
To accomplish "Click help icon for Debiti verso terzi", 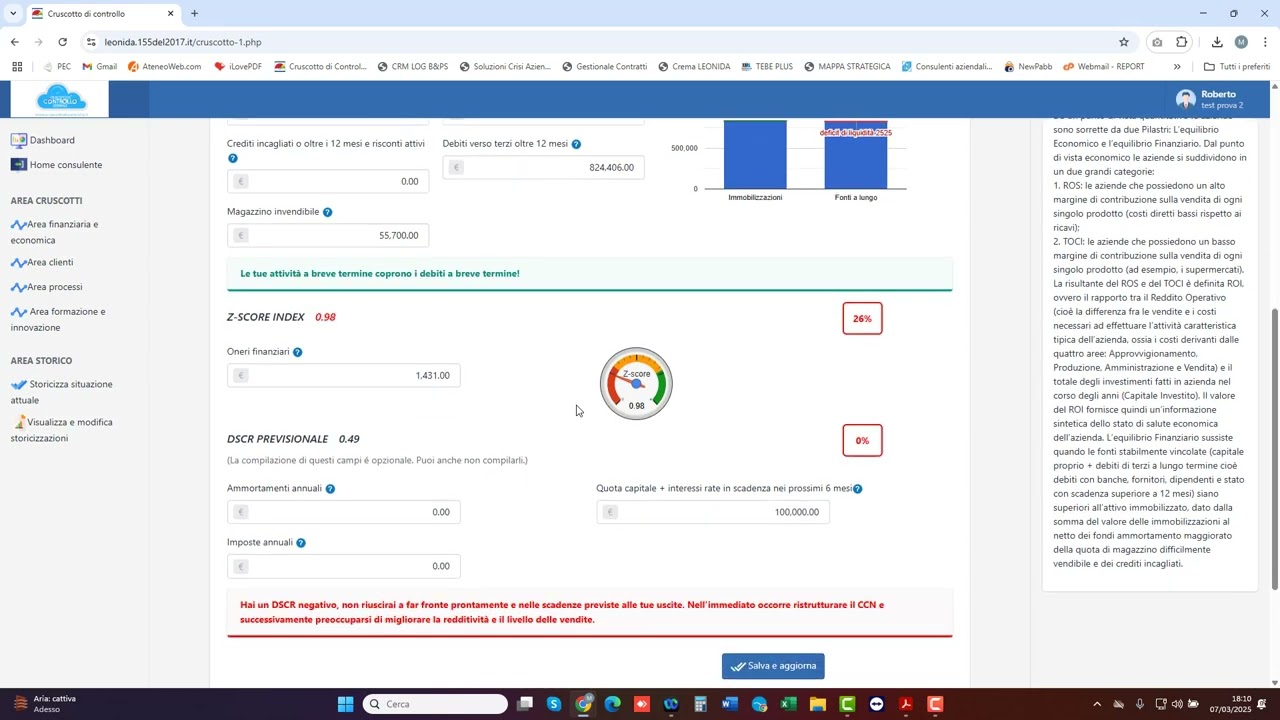I will tap(576, 144).
